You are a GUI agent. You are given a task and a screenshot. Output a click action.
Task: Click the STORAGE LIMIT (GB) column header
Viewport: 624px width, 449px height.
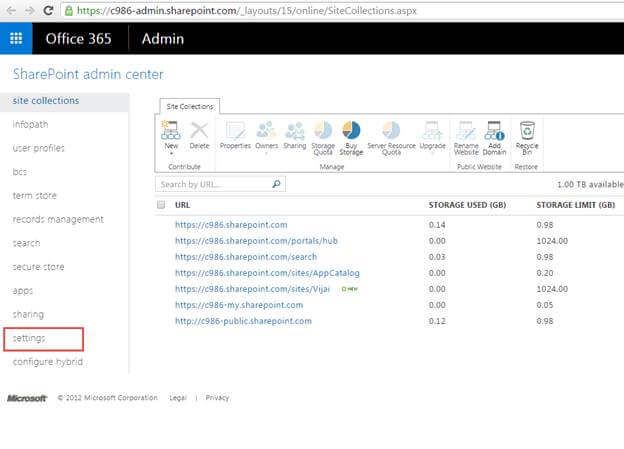575,205
